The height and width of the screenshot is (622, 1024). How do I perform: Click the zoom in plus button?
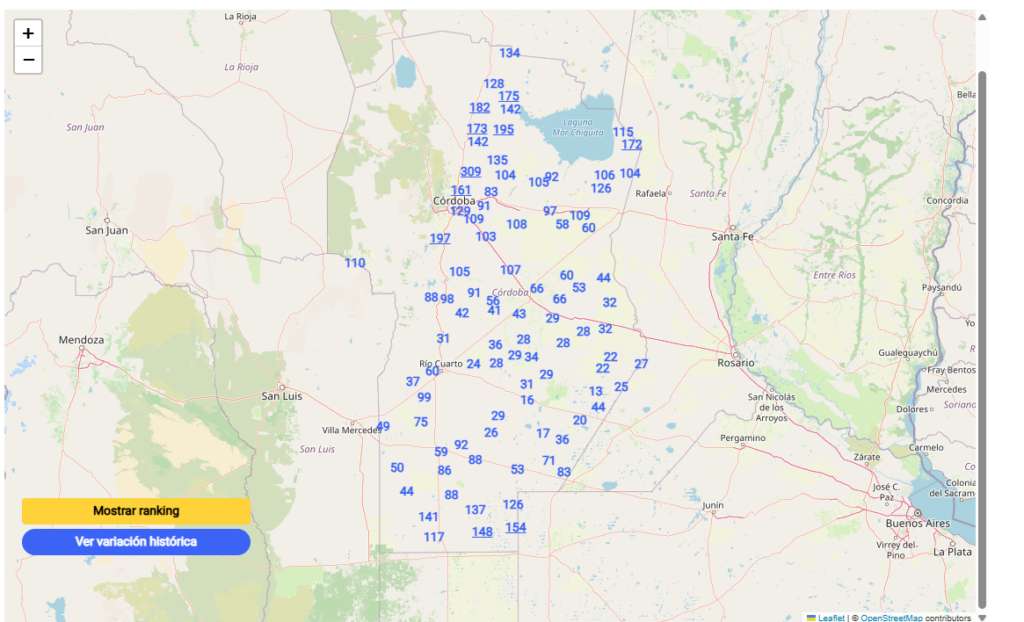[x=28, y=33]
